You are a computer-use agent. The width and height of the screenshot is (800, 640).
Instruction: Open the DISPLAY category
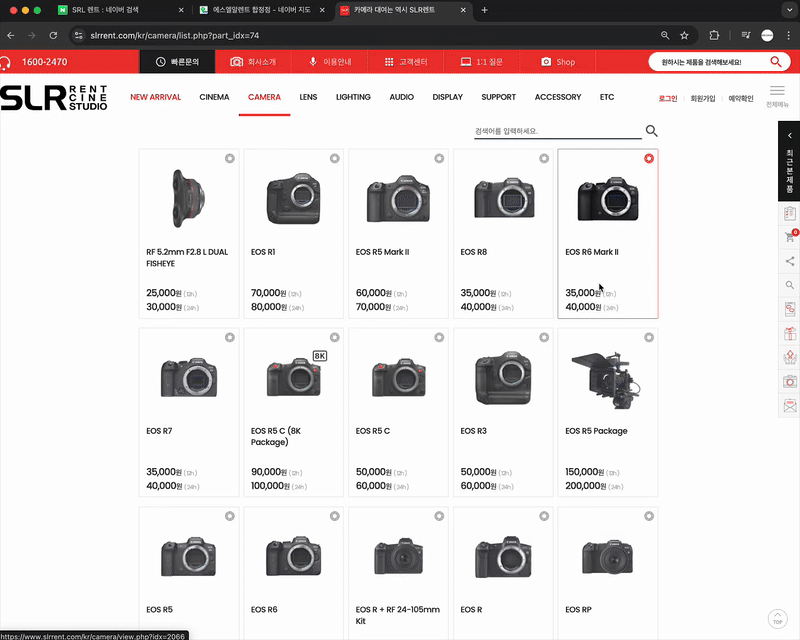[x=447, y=97]
